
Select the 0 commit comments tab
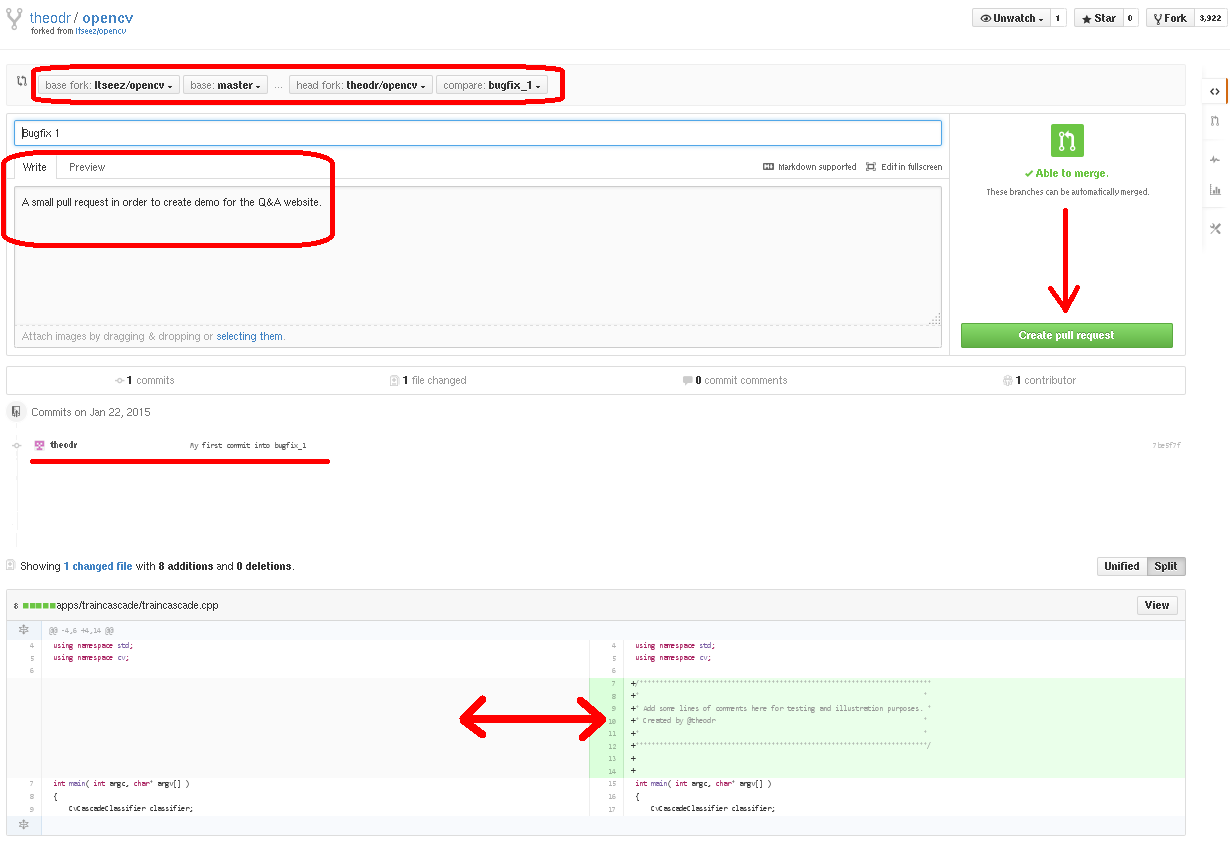click(x=735, y=380)
